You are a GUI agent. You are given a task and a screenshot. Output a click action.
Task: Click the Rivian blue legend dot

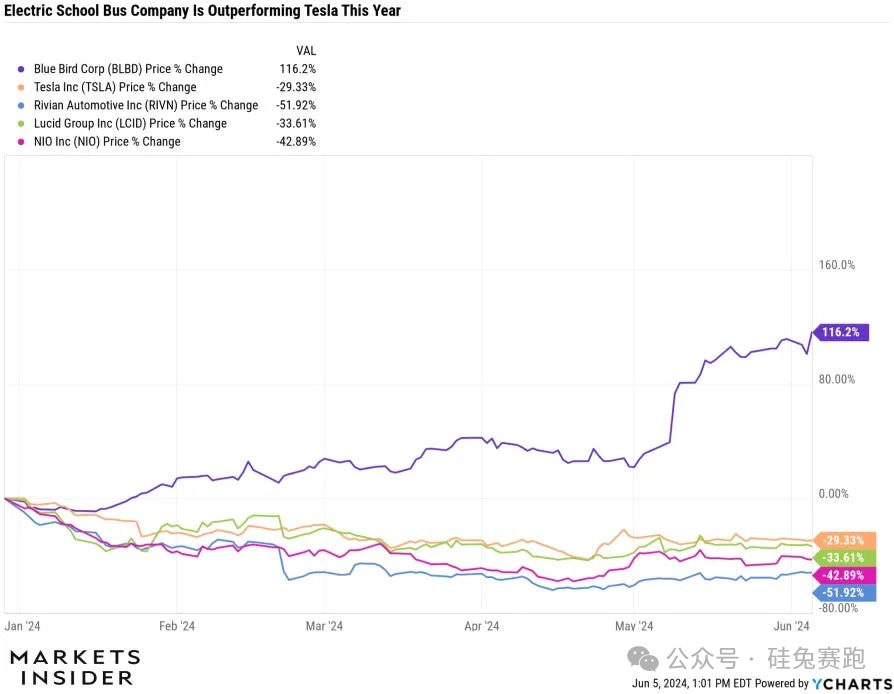pos(22,105)
